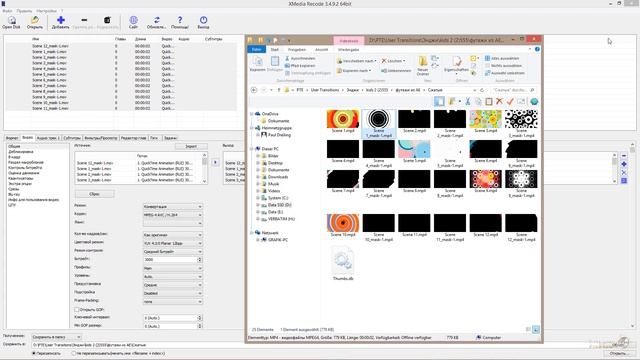Click the Обновление update arrows icon

coord(156,20)
